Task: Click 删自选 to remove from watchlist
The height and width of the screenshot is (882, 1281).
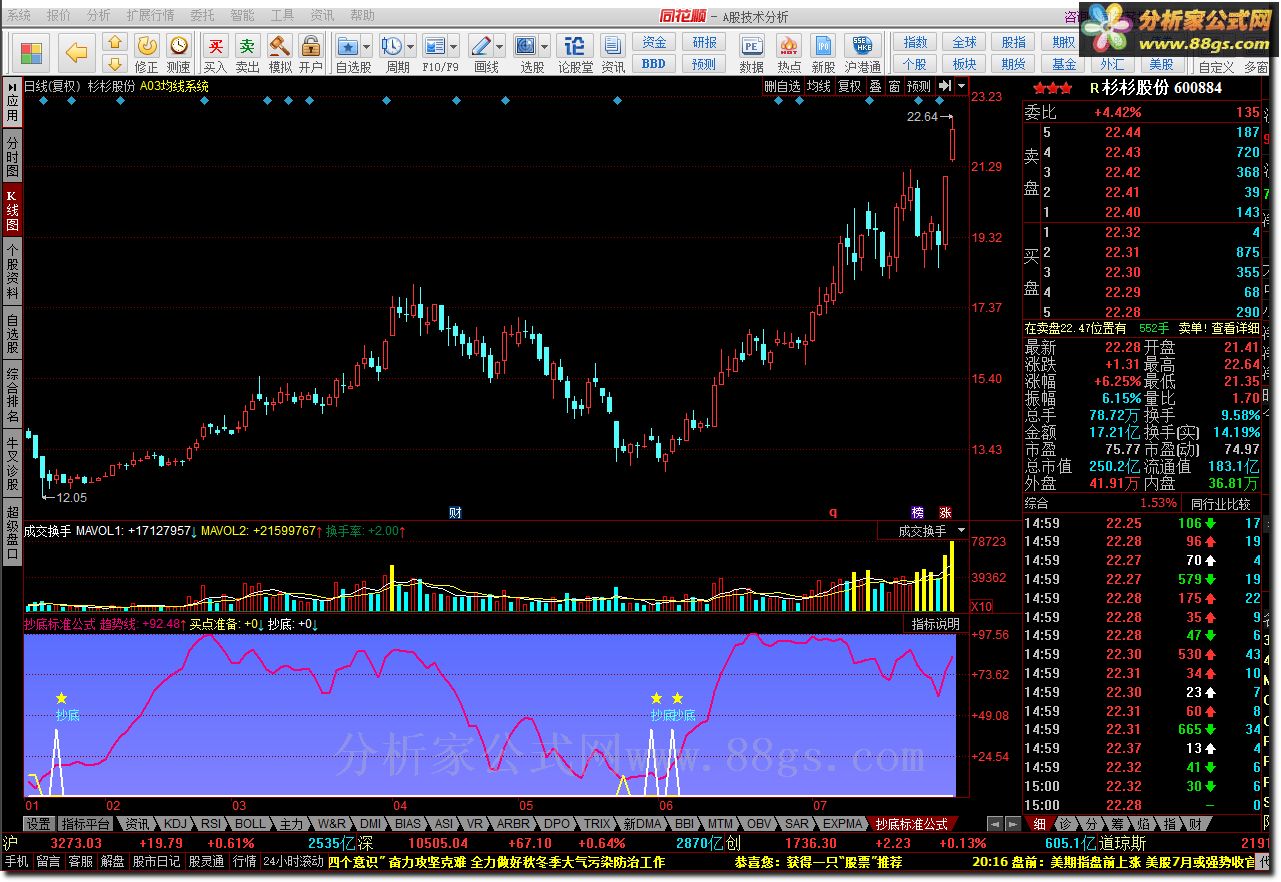Action: pos(782,86)
